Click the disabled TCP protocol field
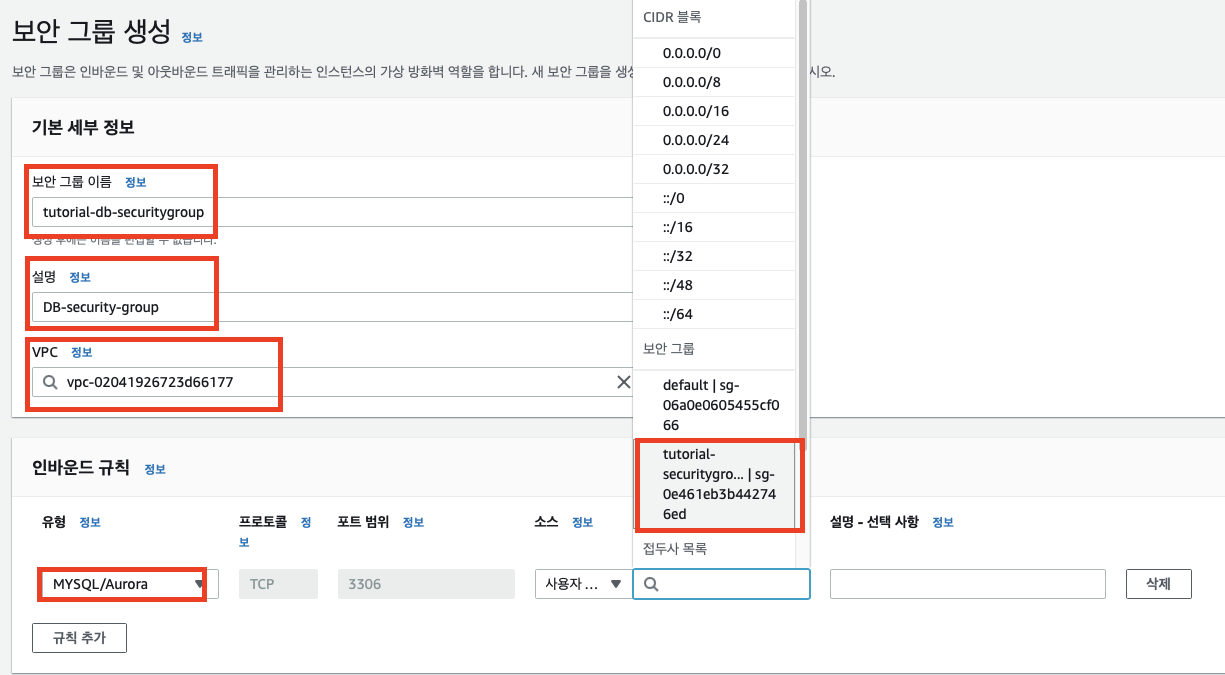Image resolution: width=1225 pixels, height=675 pixels. (x=278, y=584)
